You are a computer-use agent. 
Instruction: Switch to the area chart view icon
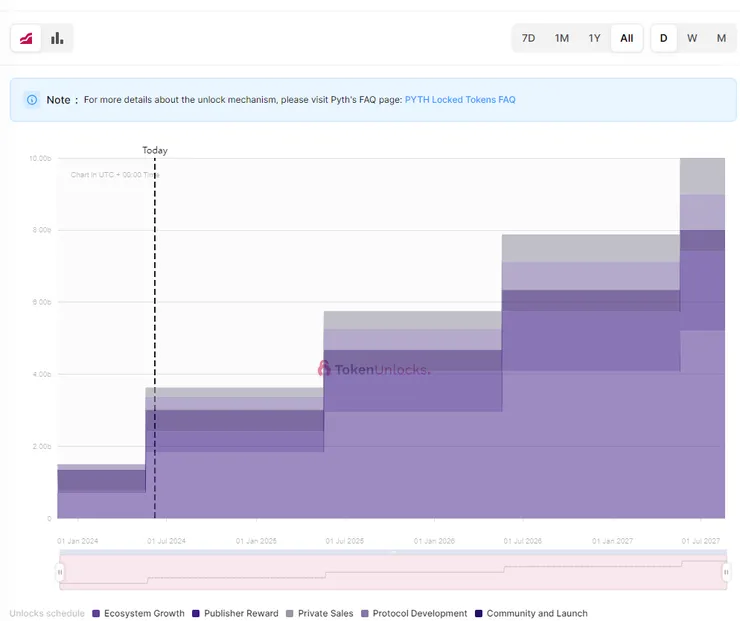pos(26,38)
